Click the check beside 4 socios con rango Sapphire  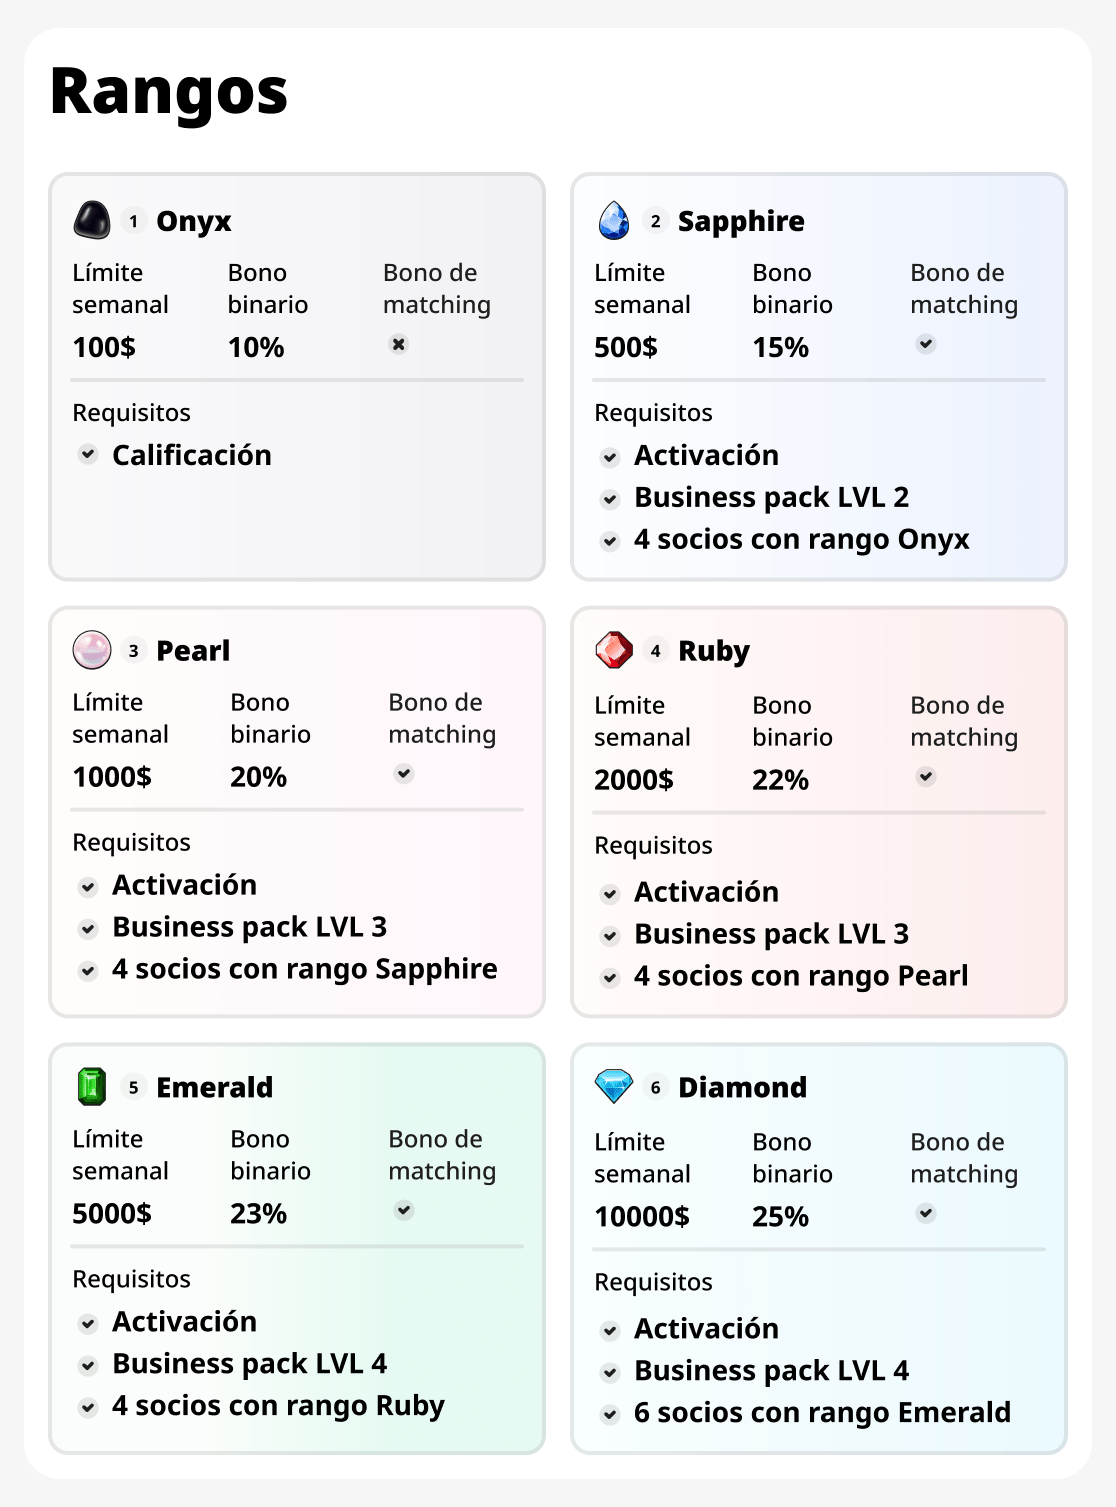click(88, 970)
